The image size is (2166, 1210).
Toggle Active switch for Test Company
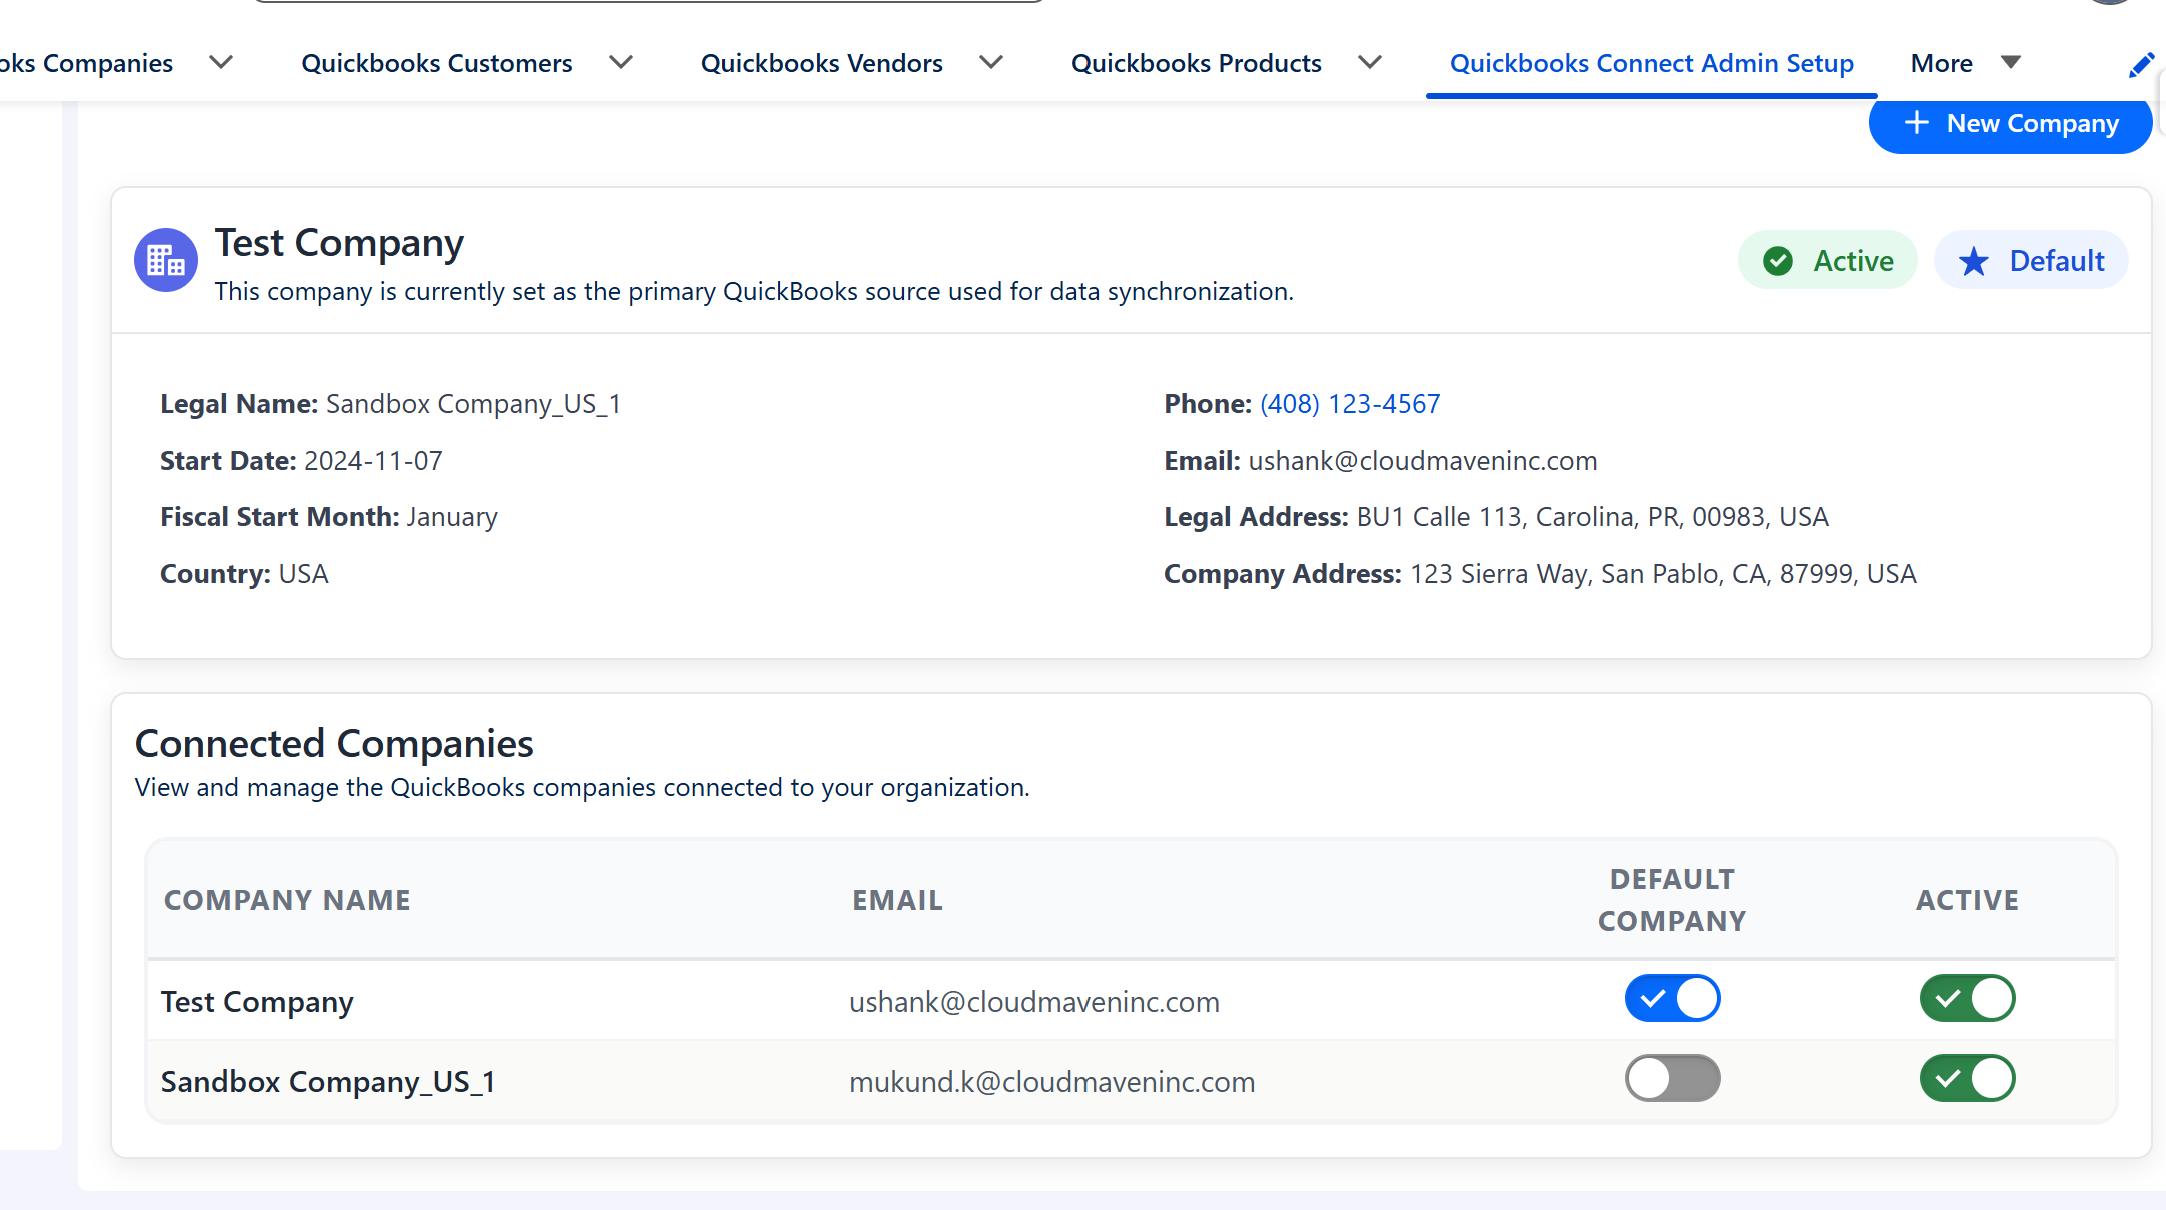1967,998
